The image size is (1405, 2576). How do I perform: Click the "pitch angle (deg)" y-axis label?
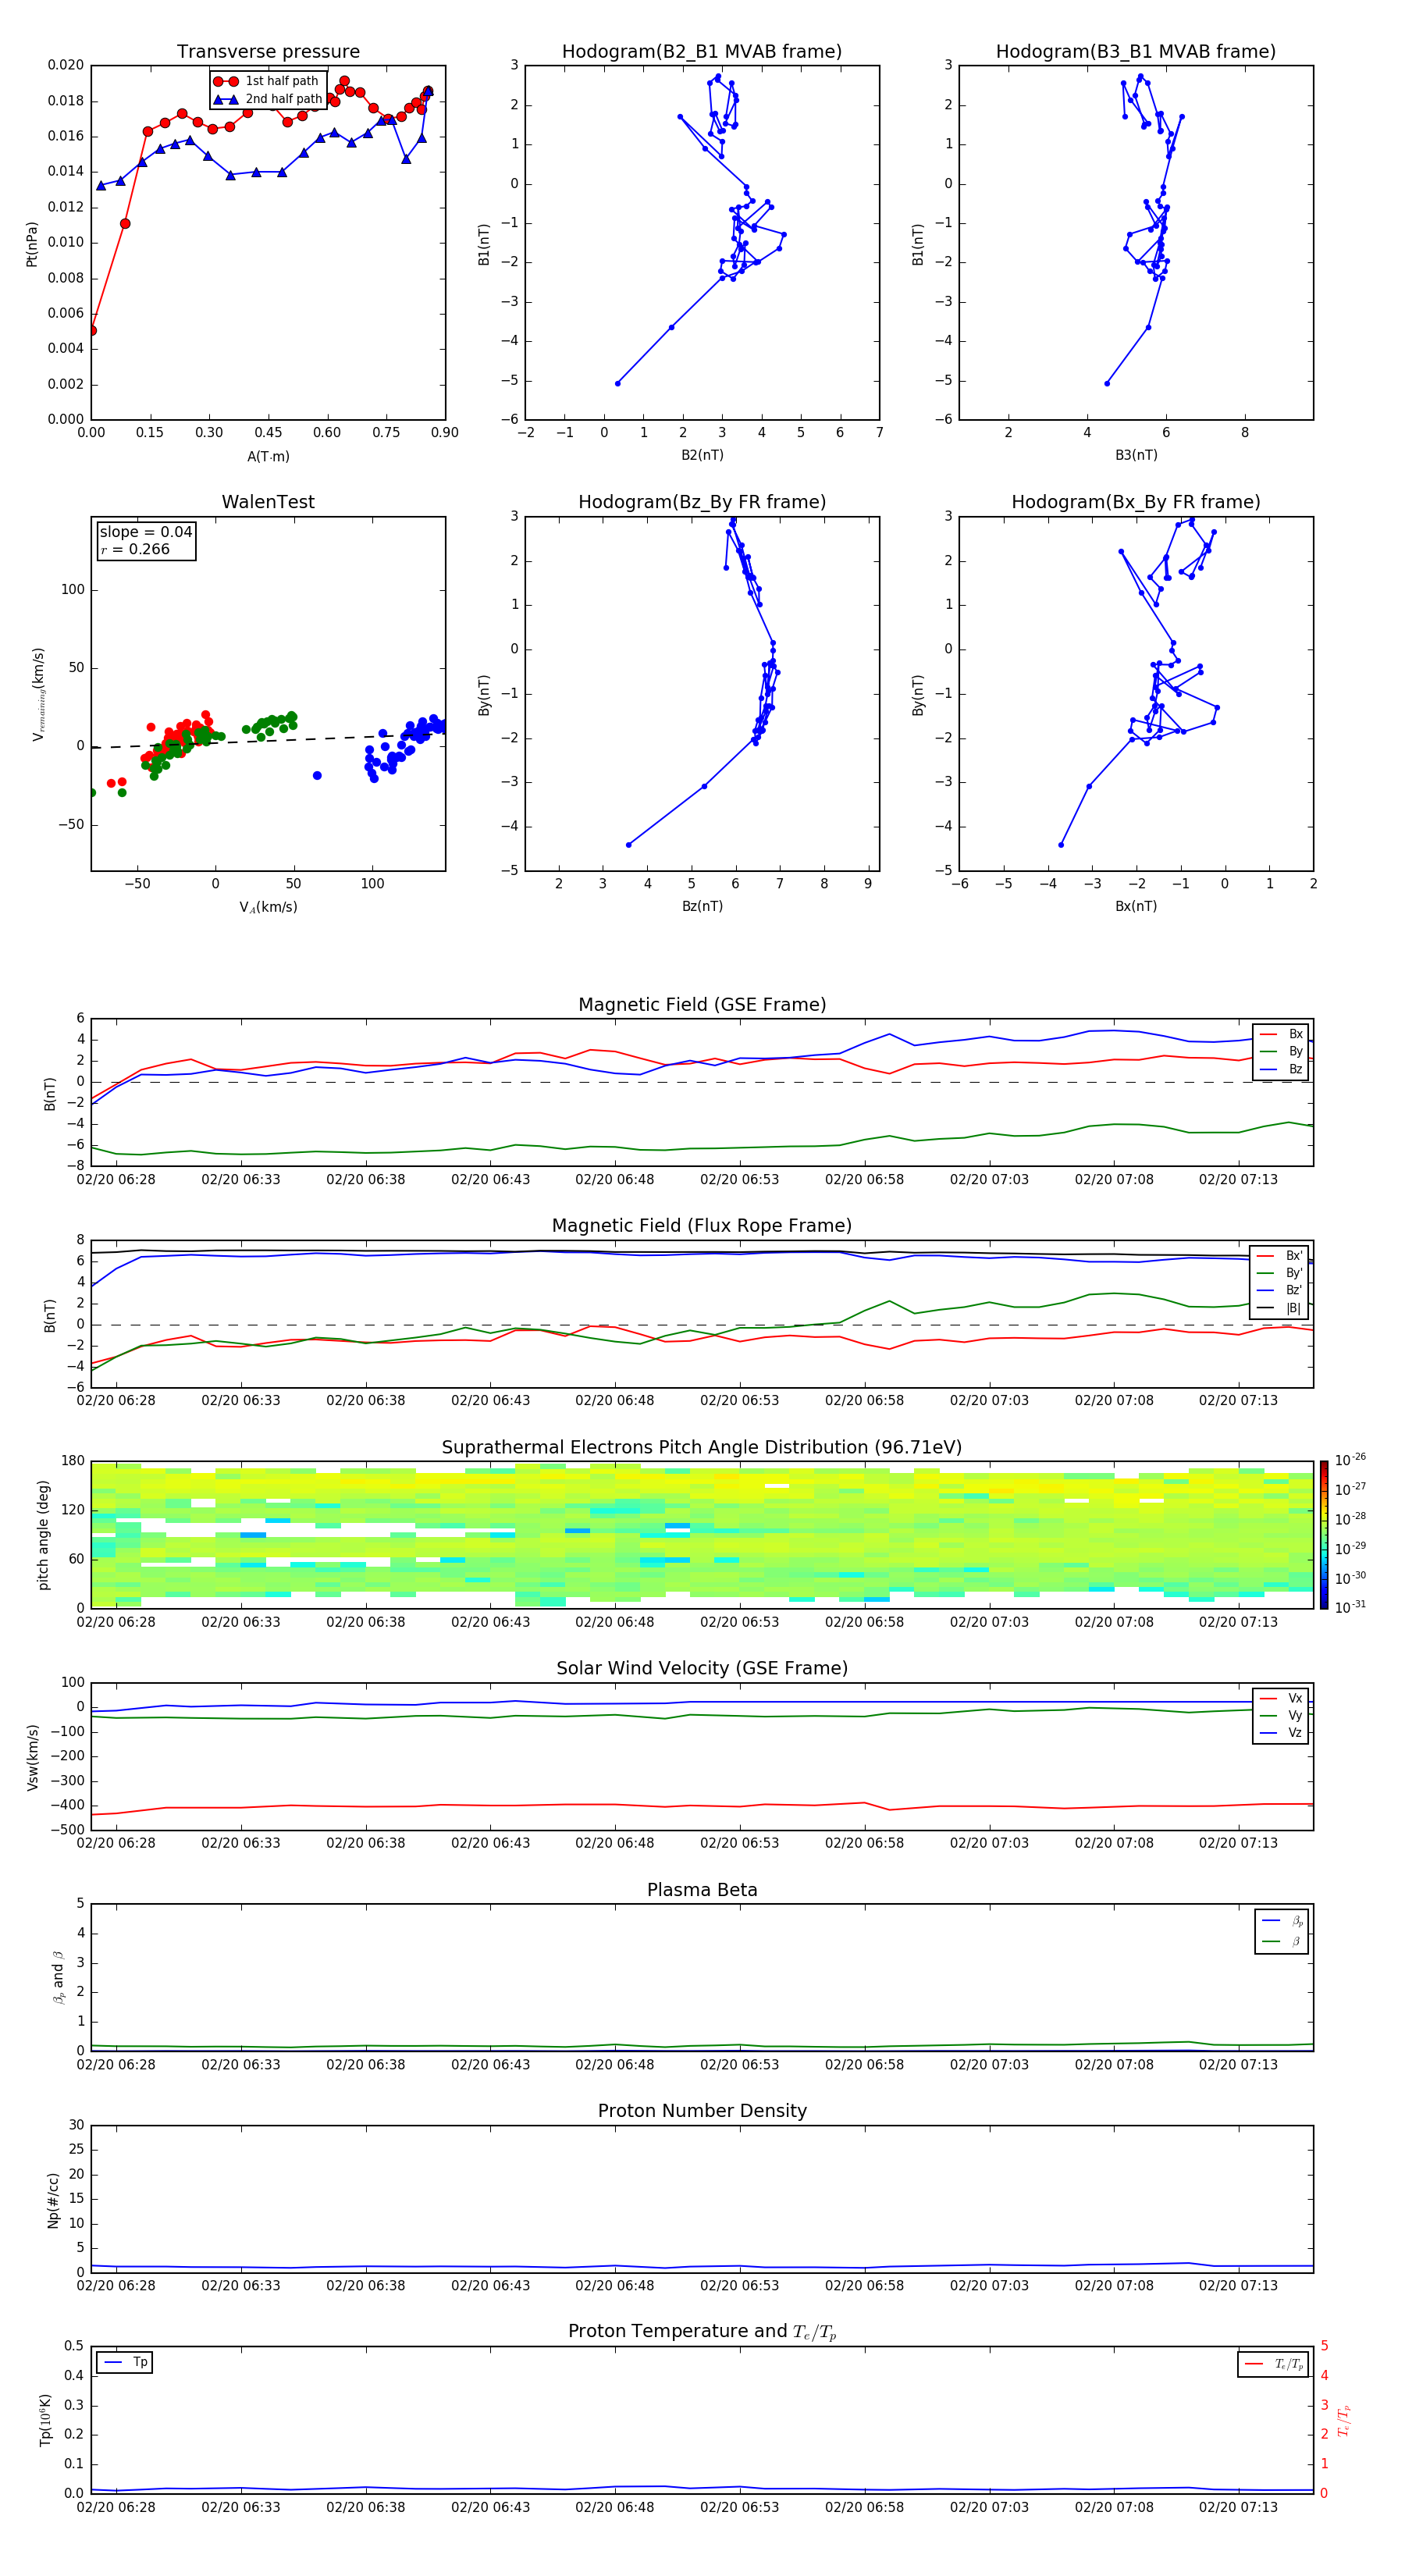(x=43, y=1535)
